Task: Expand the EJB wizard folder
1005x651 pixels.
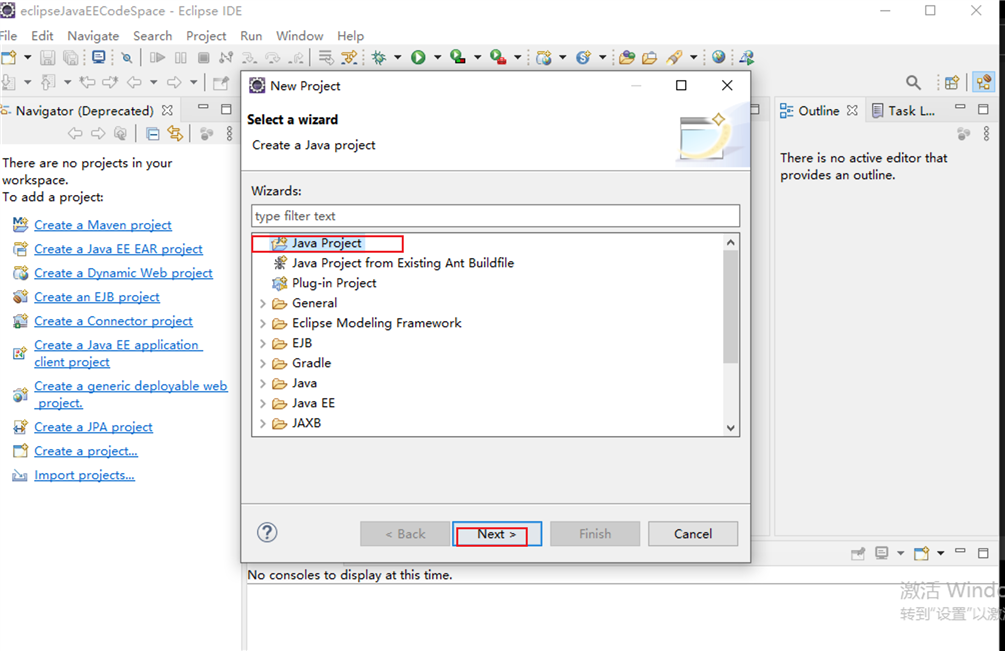Action: 263,343
